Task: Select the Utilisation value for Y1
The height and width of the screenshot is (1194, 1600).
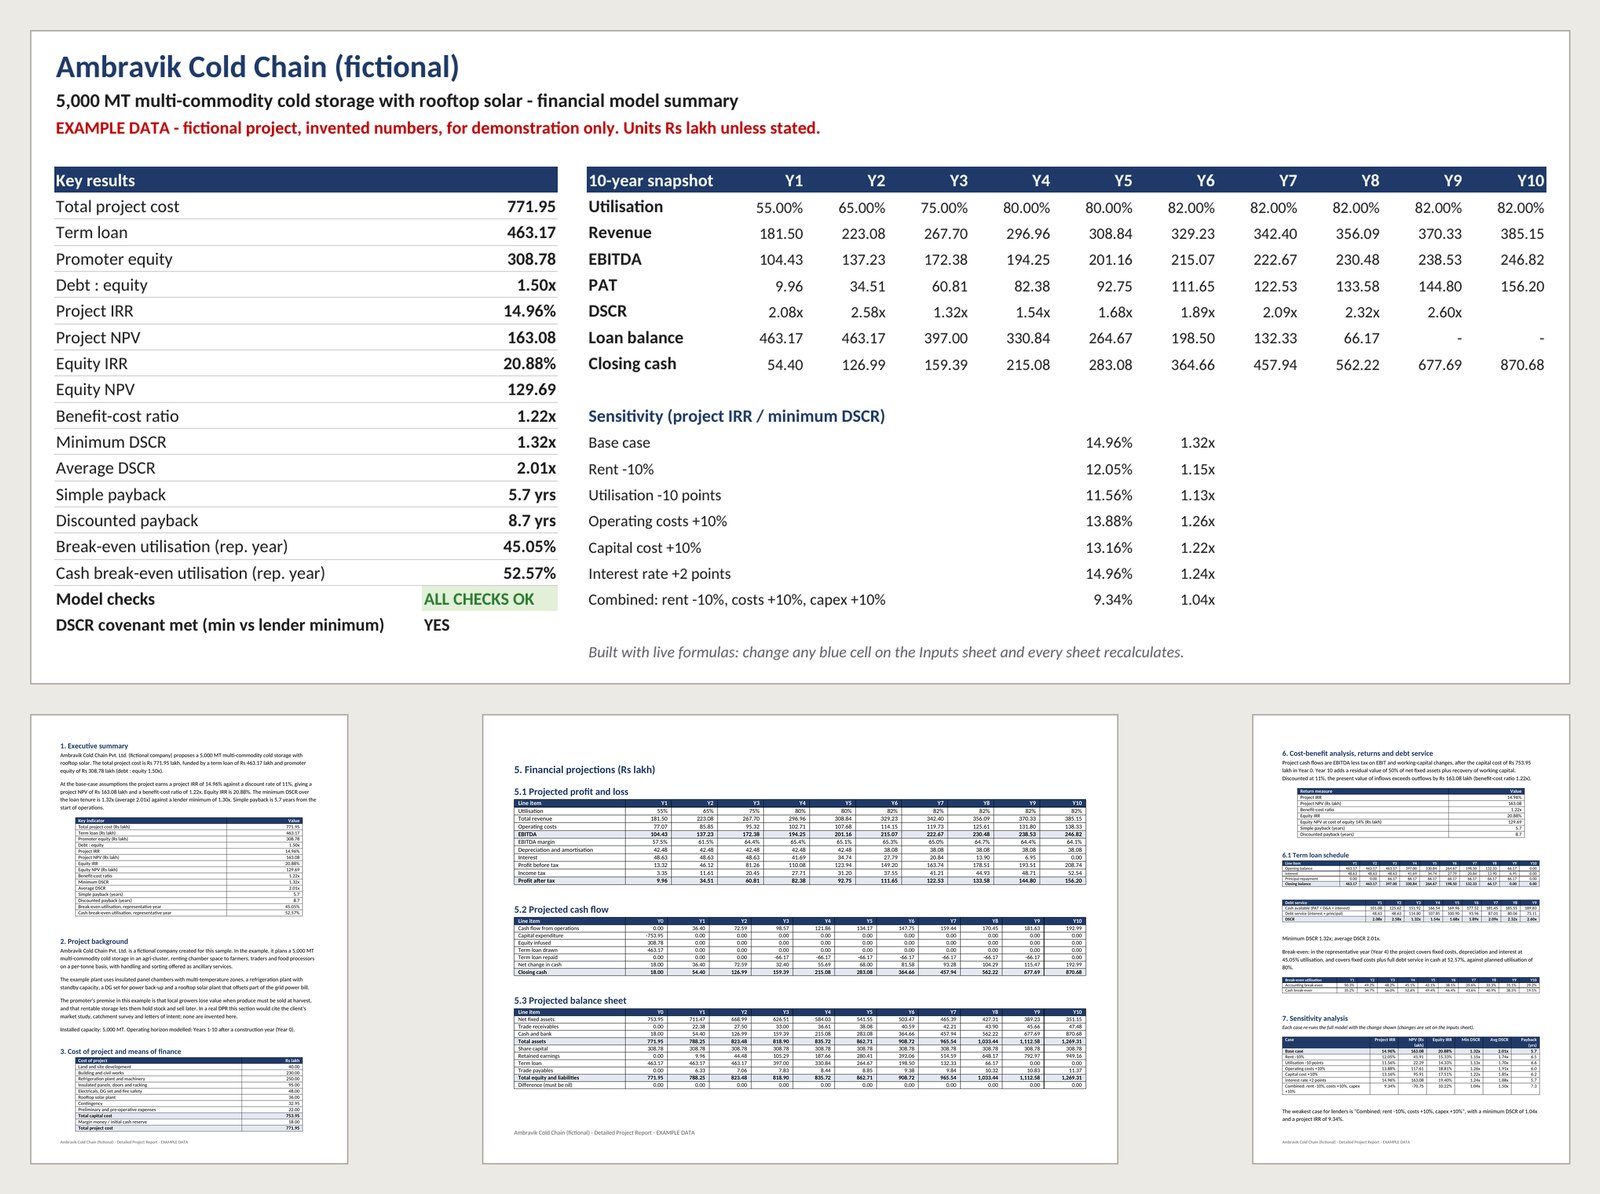Action: [779, 208]
